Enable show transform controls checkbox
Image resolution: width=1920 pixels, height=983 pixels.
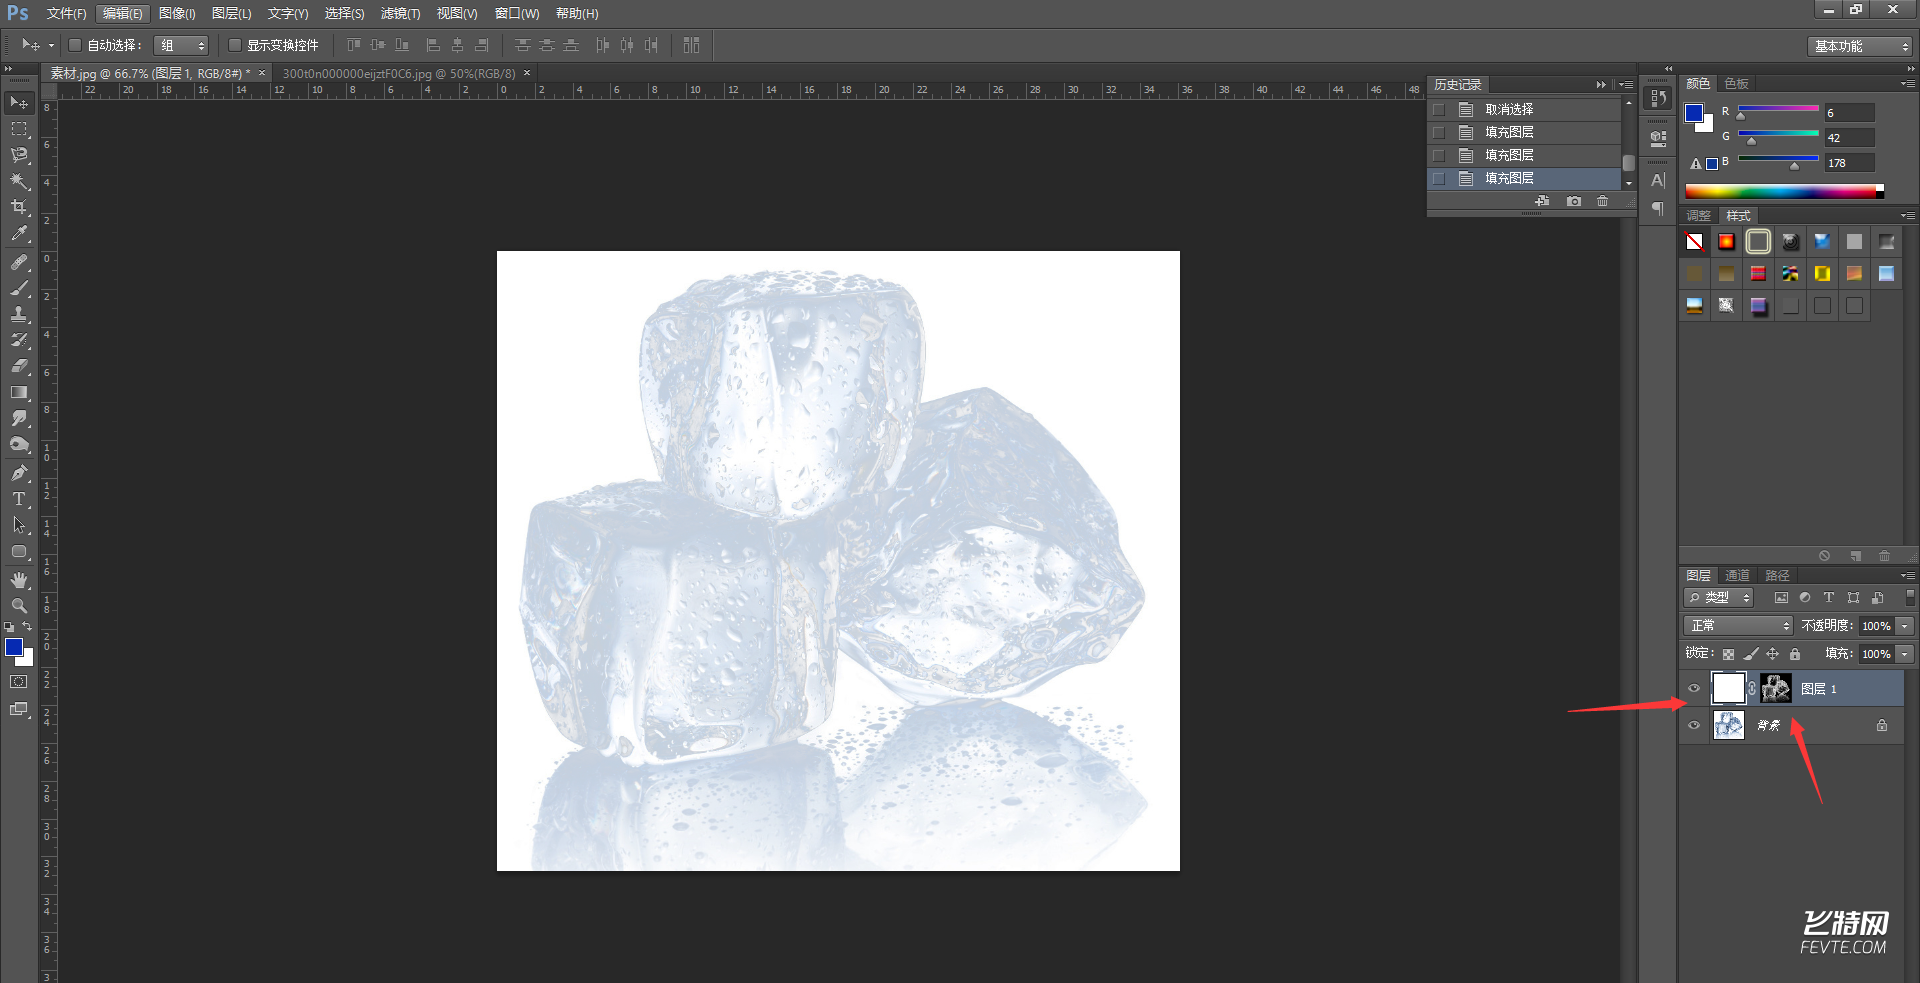pyautogui.click(x=235, y=45)
